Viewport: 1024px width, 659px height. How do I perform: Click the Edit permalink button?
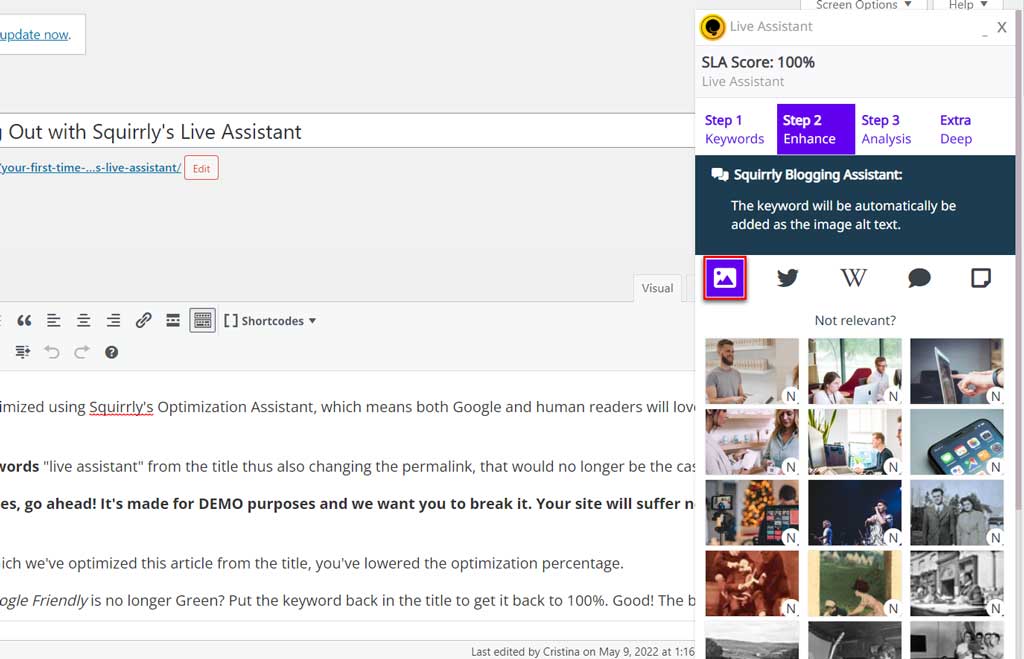(x=201, y=168)
